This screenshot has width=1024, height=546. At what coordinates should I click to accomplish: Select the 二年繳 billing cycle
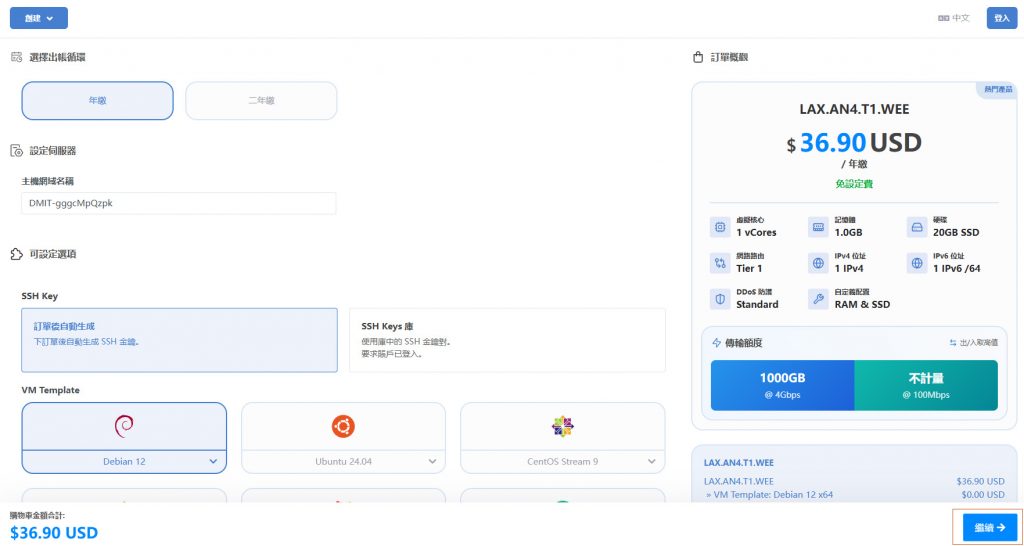[261, 101]
